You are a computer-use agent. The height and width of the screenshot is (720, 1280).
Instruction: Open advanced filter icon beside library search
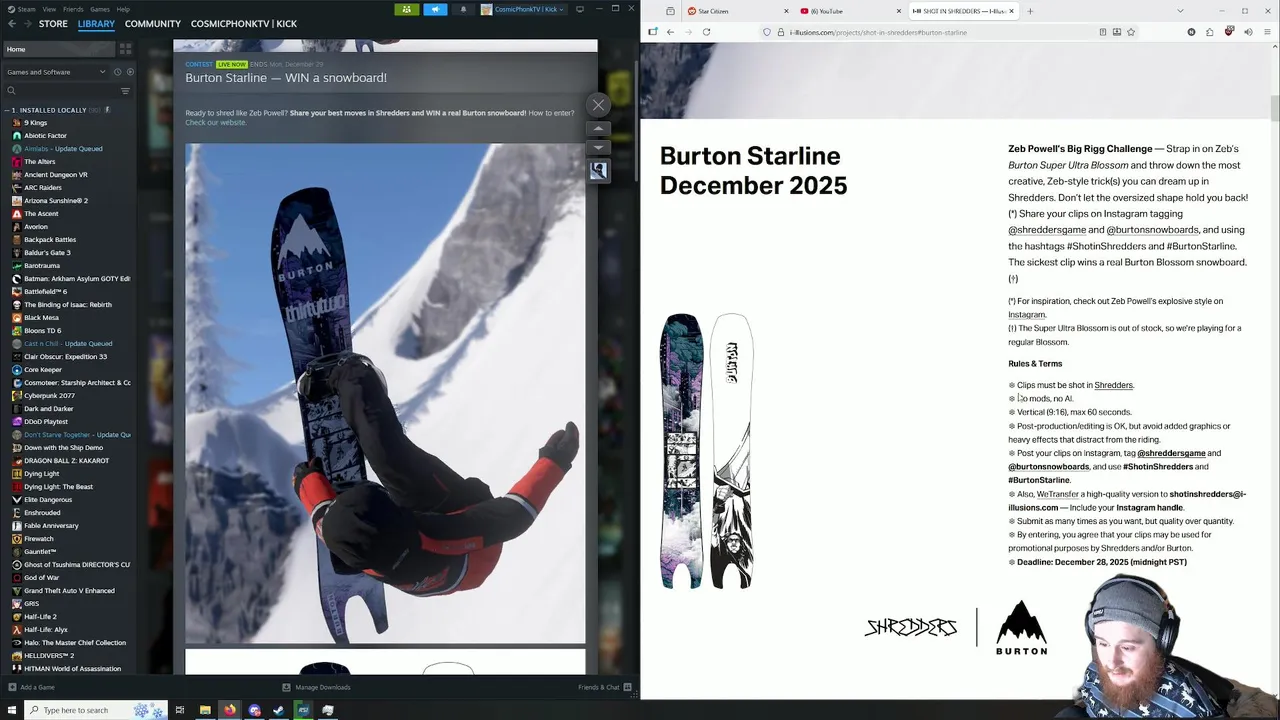click(x=125, y=91)
